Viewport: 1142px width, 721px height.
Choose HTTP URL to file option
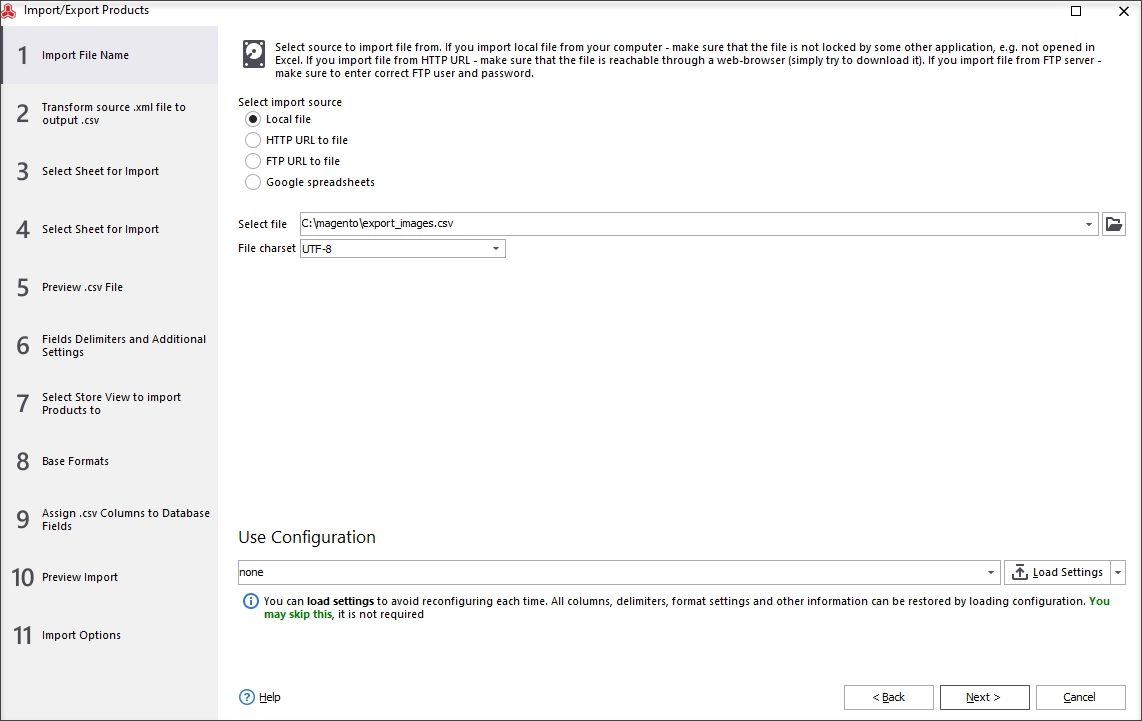pyautogui.click(x=253, y=140)
